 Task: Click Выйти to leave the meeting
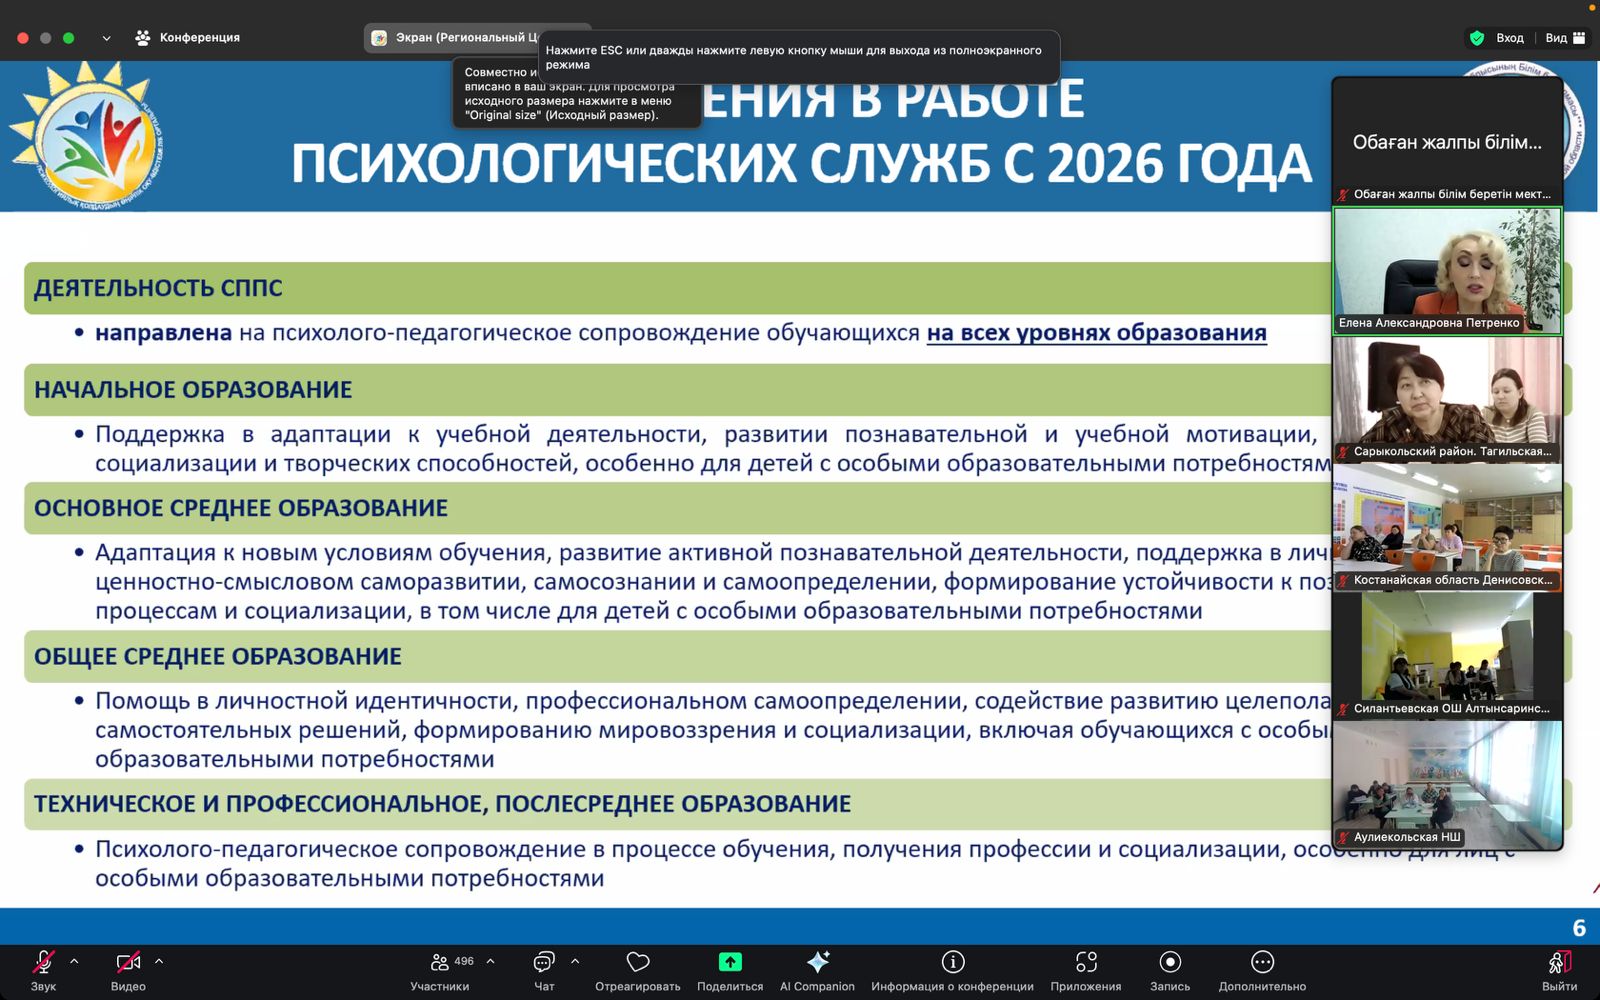[1559, 968]
